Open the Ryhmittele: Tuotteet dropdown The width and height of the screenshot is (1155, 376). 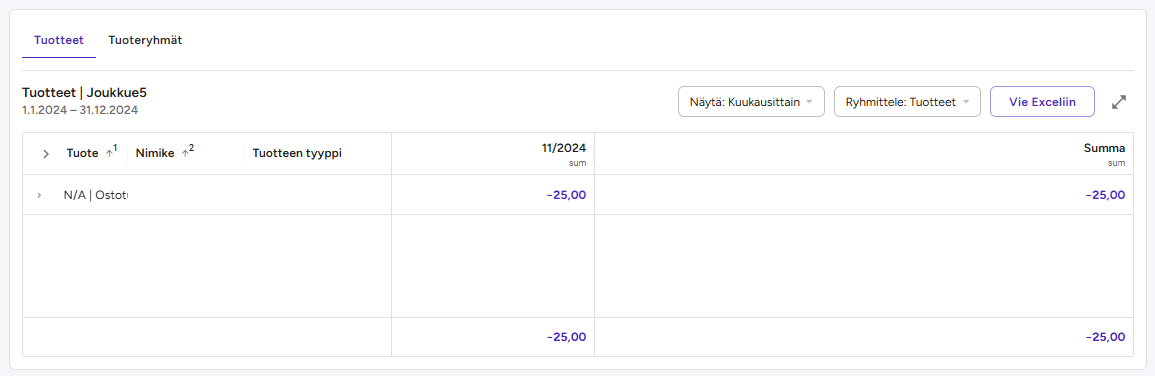(x=907, y=102)
